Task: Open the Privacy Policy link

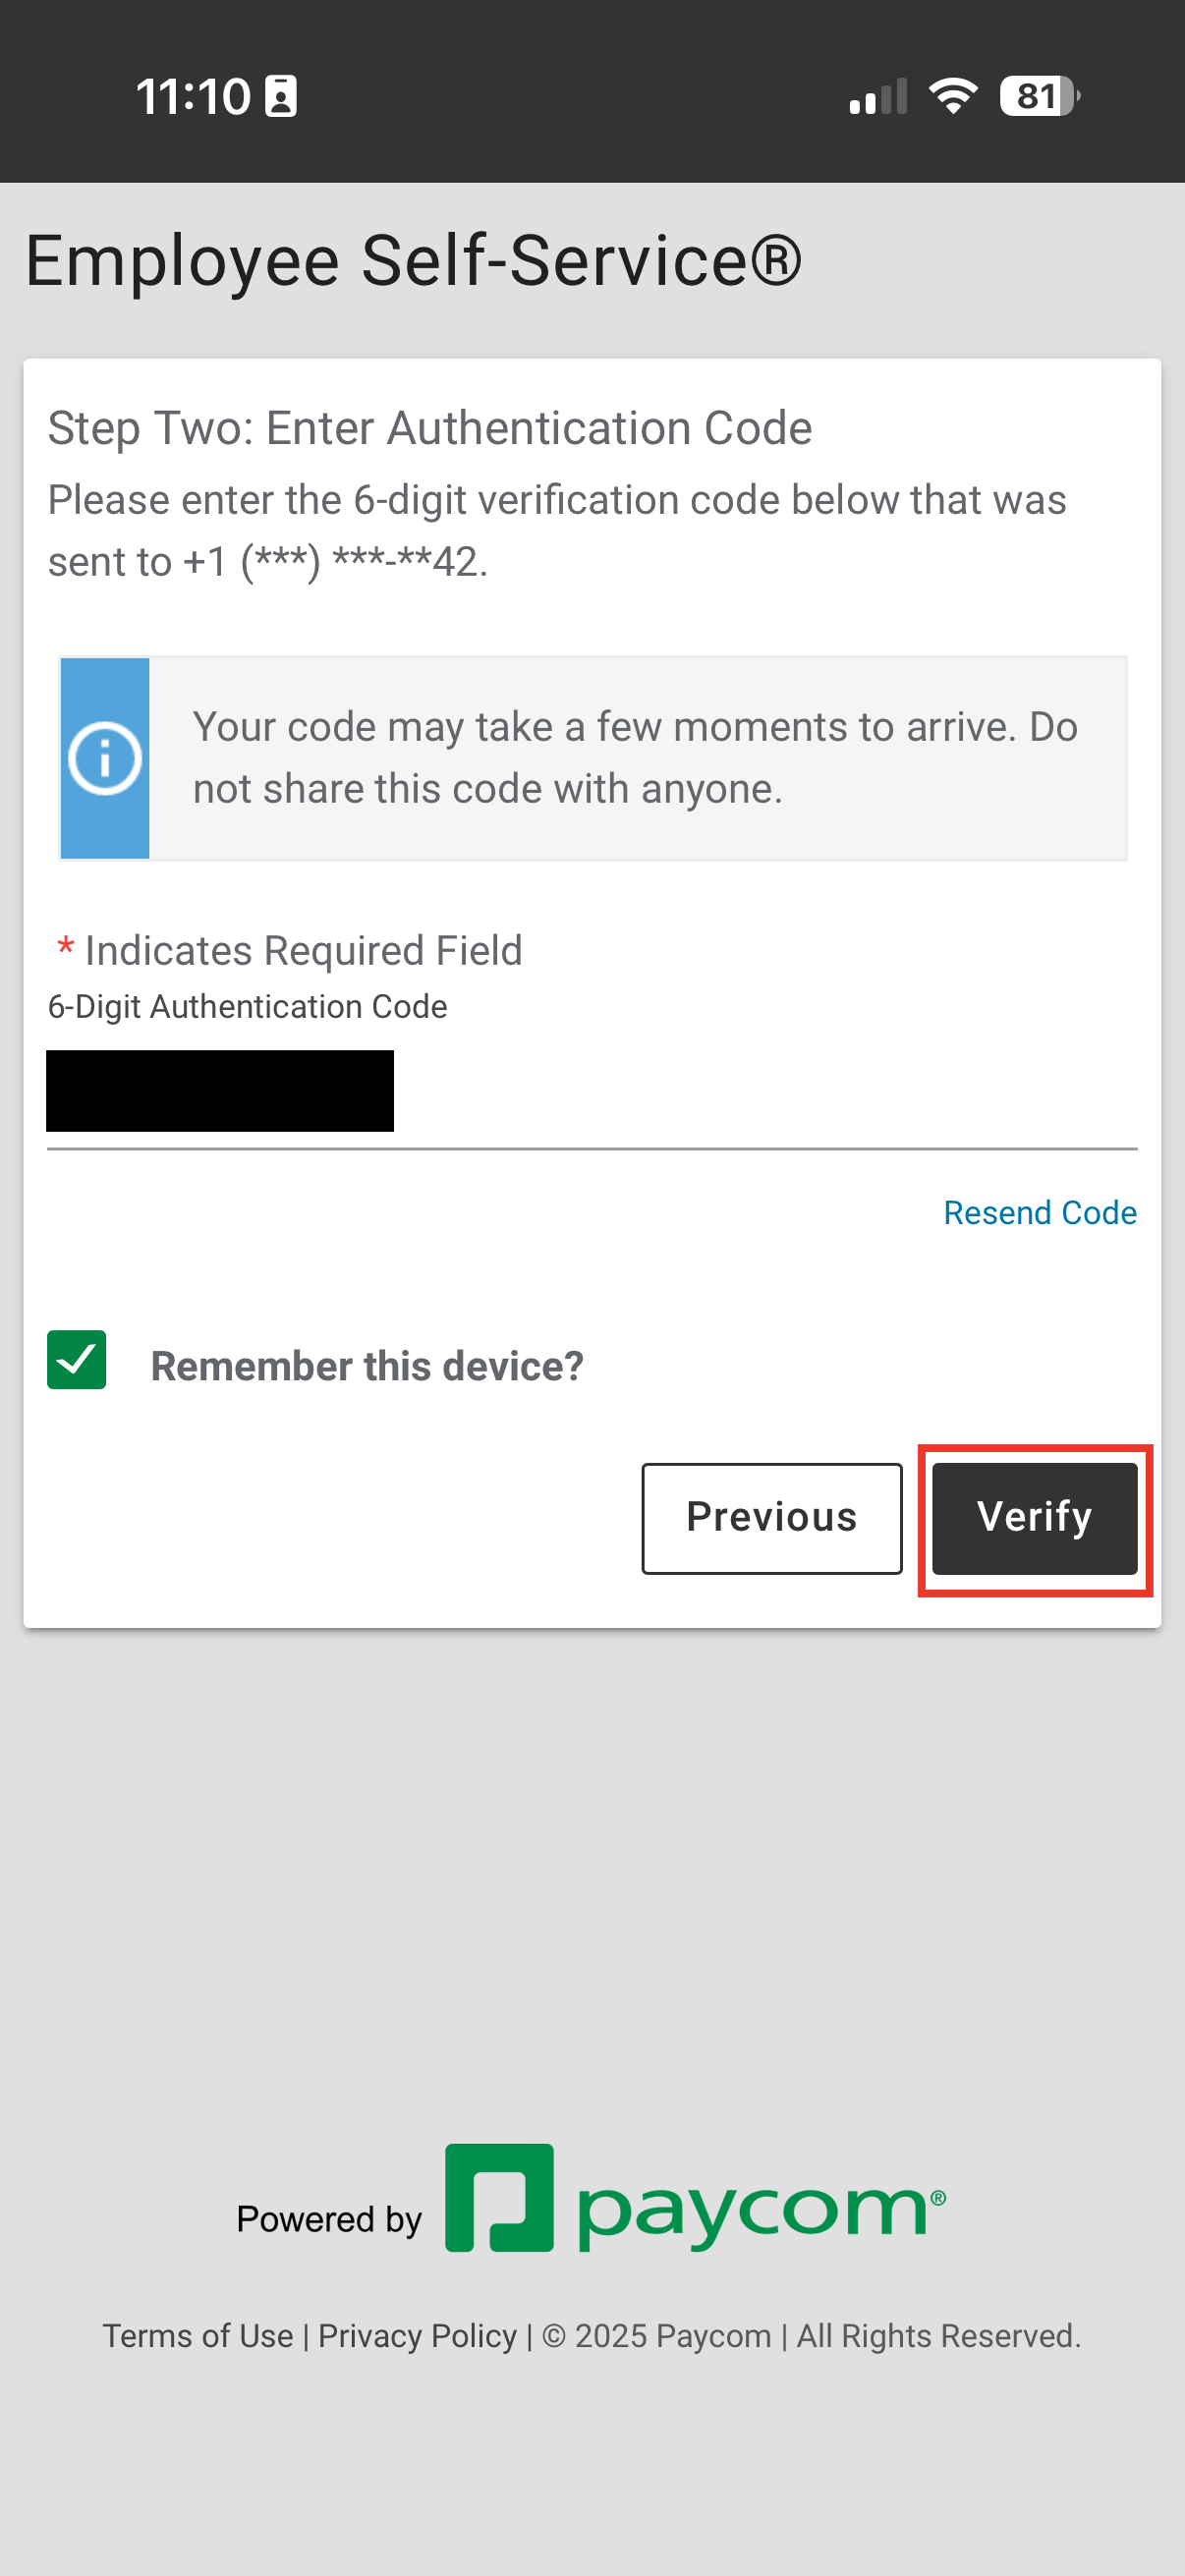Action: (417, 2336)
